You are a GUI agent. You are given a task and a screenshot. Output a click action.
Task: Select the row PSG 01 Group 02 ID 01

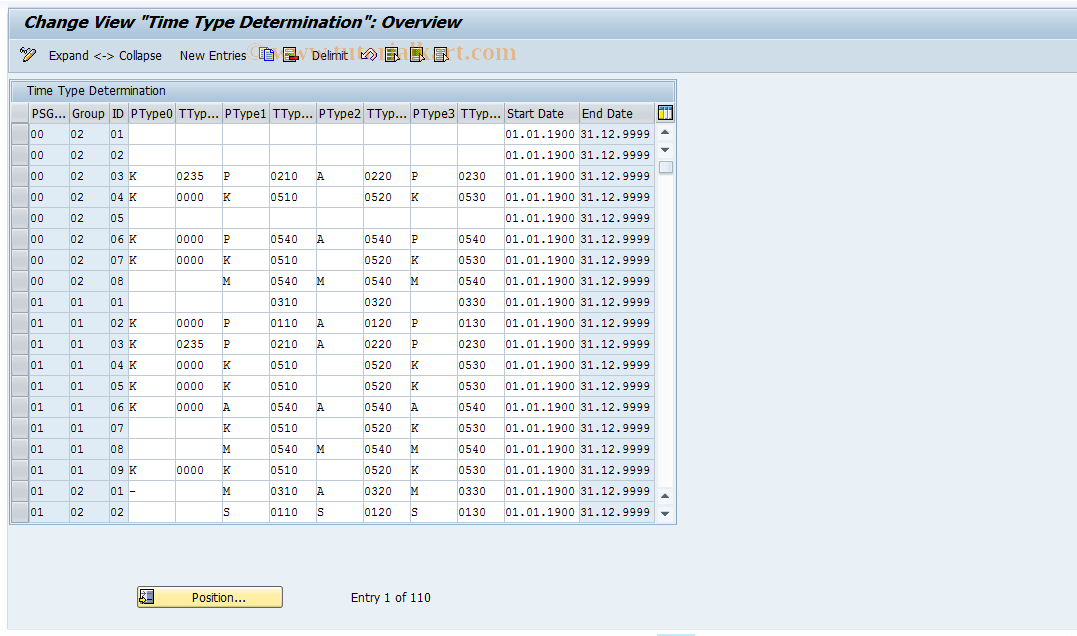20,492
